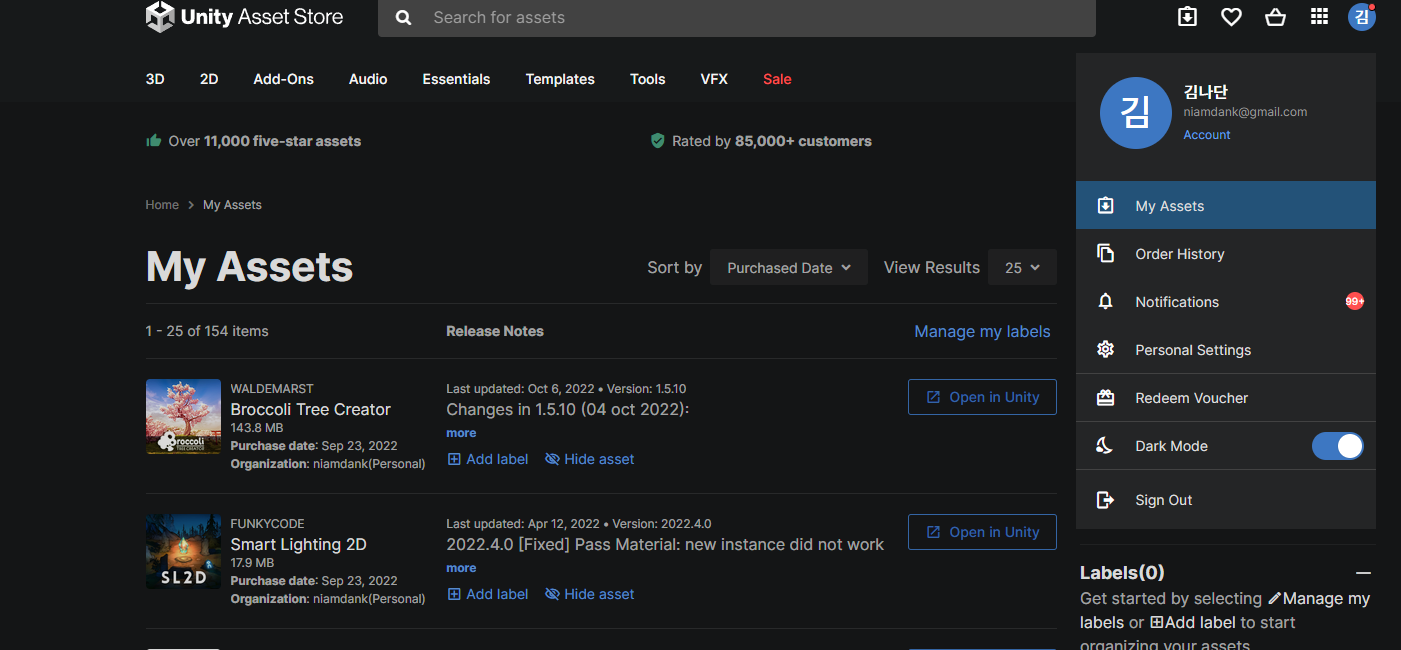Open the My Assets download icon in header
The image size is (1401, 650).
coord(1187,17)
